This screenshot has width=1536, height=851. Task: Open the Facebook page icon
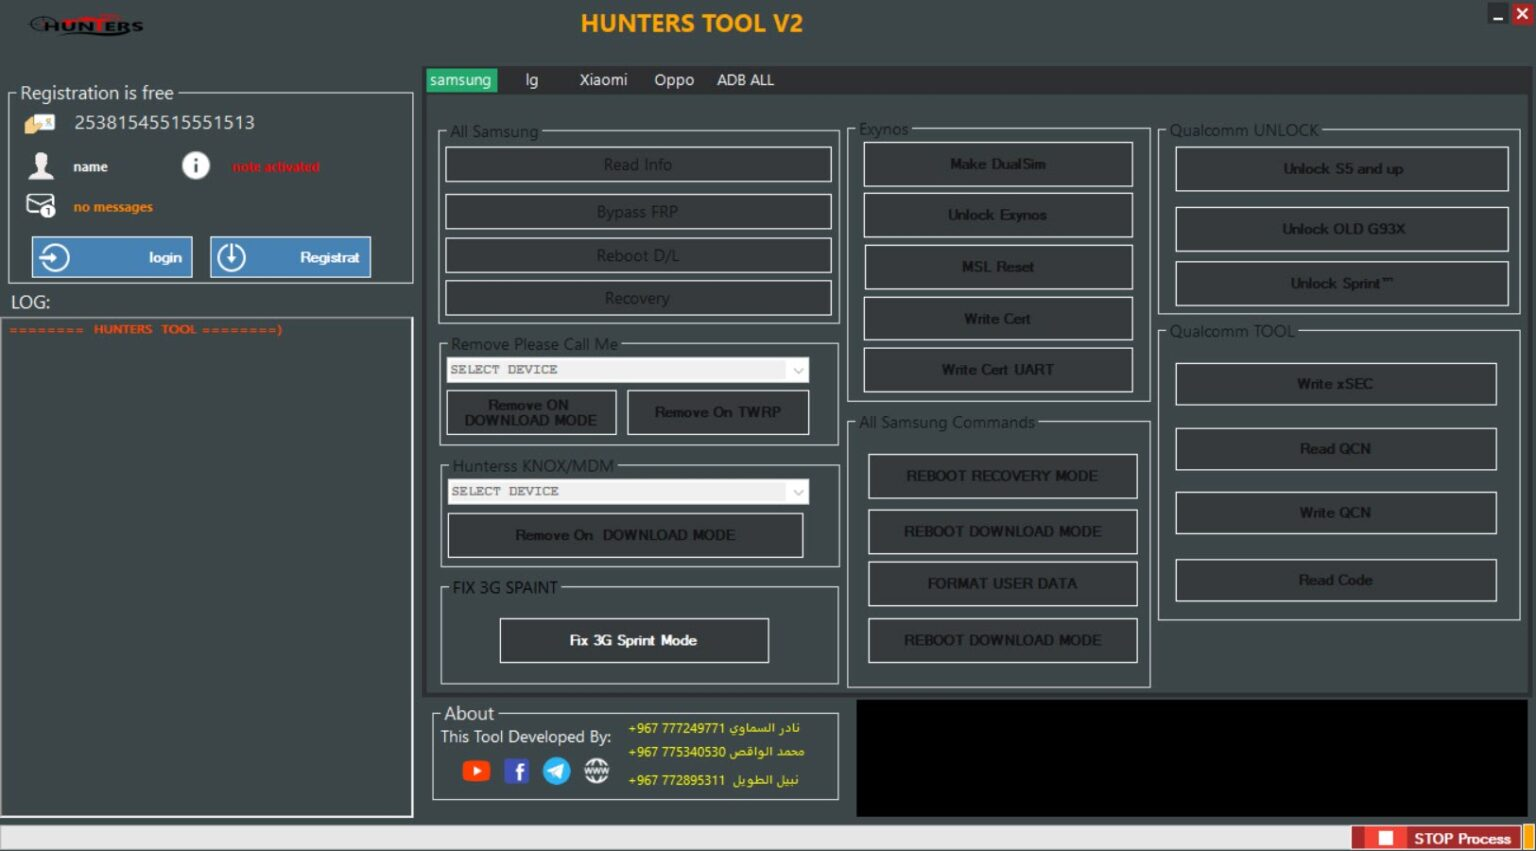(x=516, y=771)
